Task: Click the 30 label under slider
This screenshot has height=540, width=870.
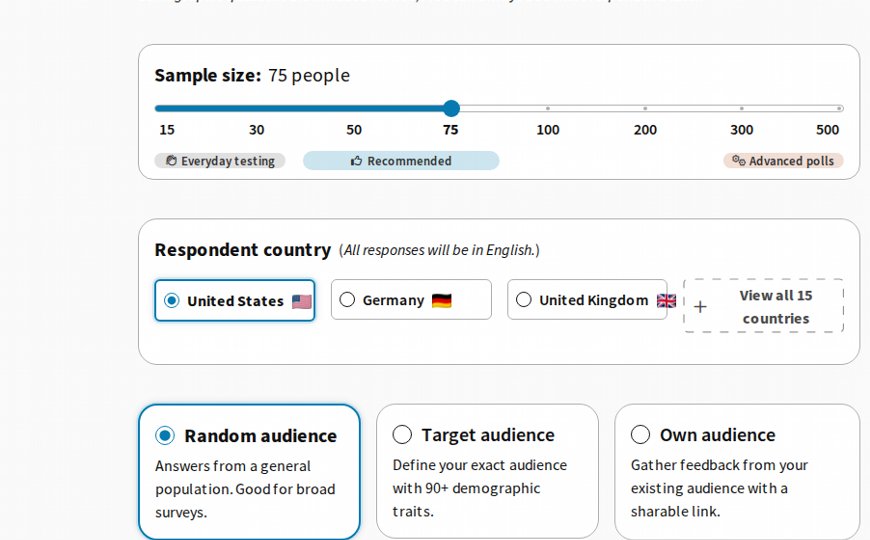Action: [x=256, y=130]
